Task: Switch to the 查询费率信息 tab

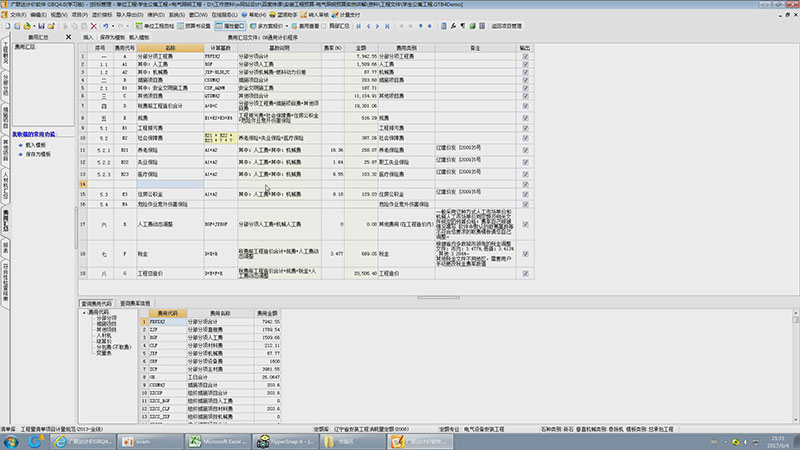Action: pyautogui.click(x=137, y=301)
